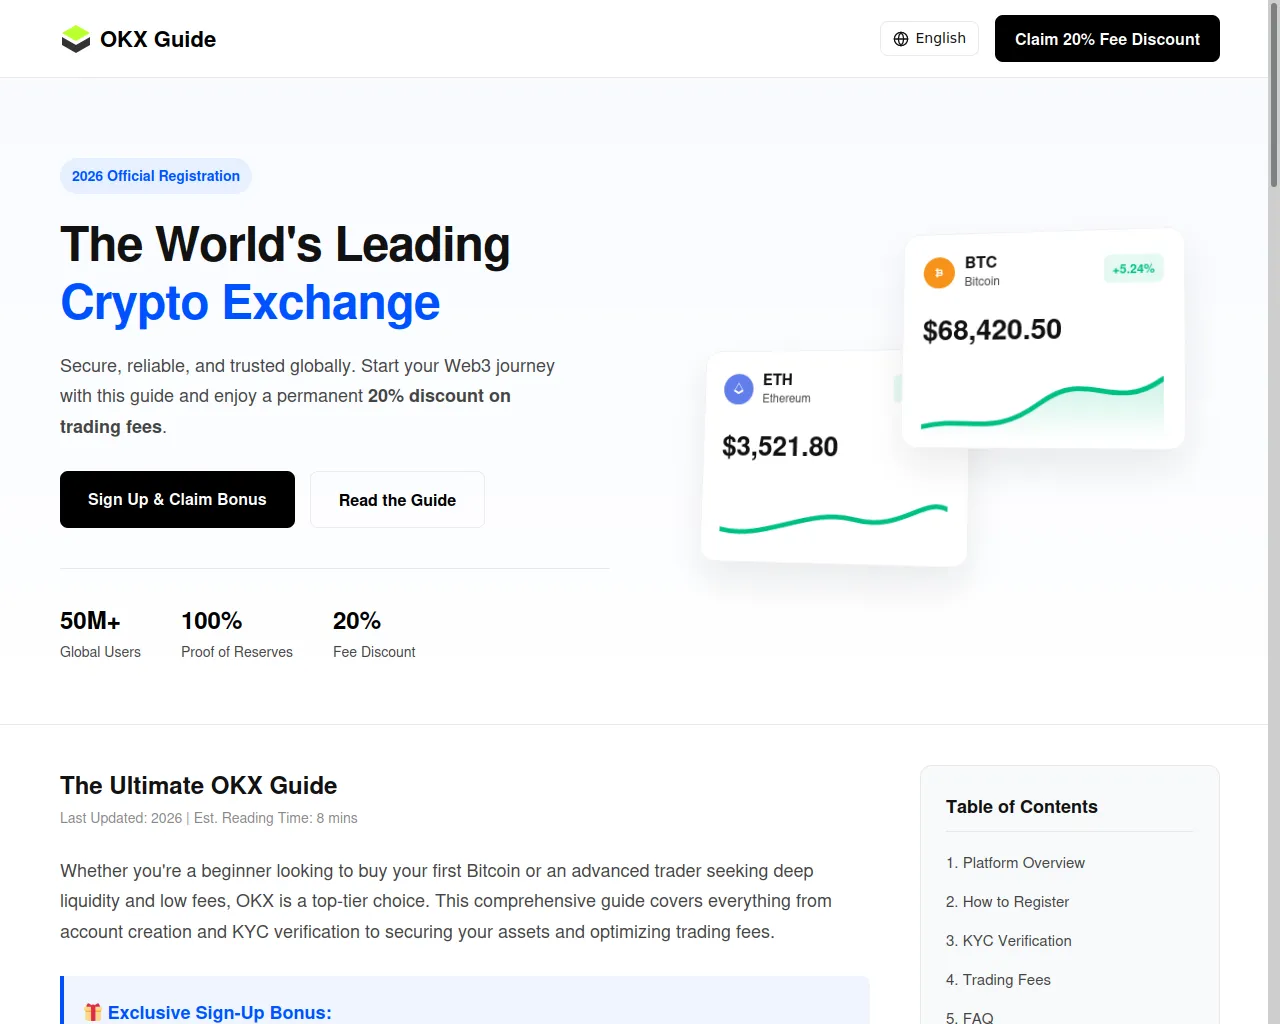Click the +5.24% change badge
This screenshot has width=1280, height=1024.
tap(1133, 269)
